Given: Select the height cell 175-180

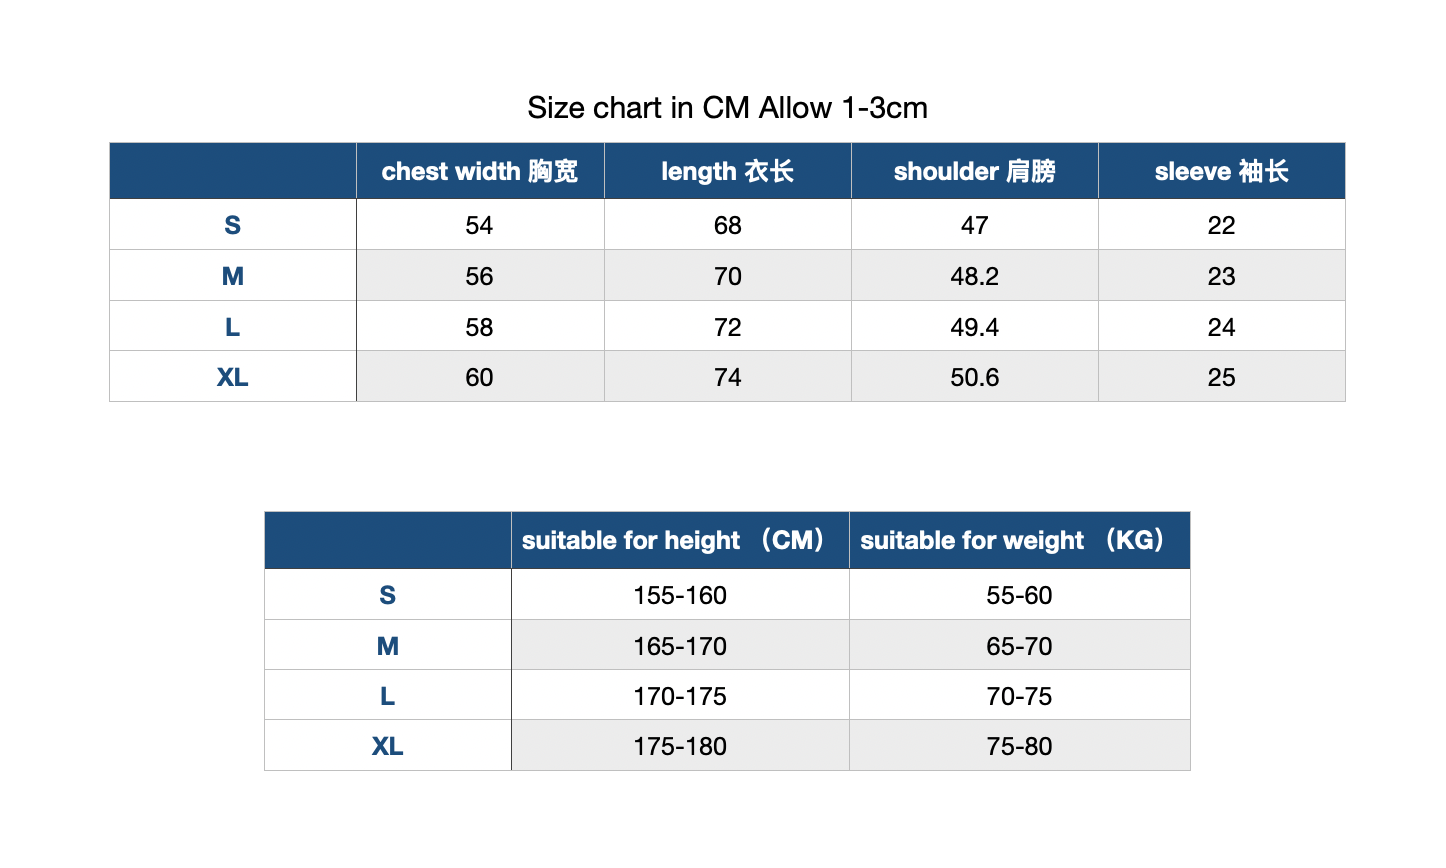Looking at the screenshot, I should tap(680, 746).
